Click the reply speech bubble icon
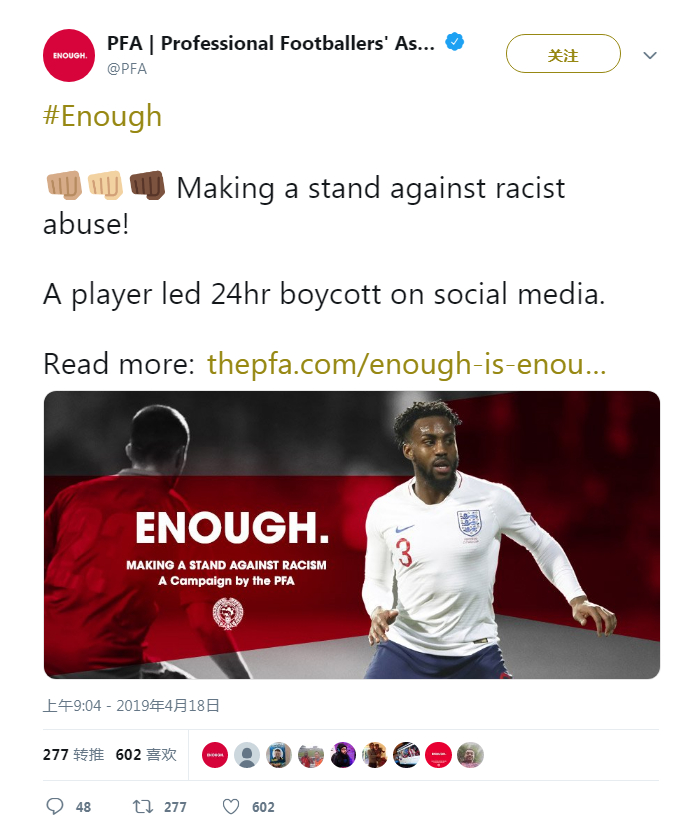Image resolution: width=700 pixels, height=840 pixels. pyautogui.click(x=55, y=806)
